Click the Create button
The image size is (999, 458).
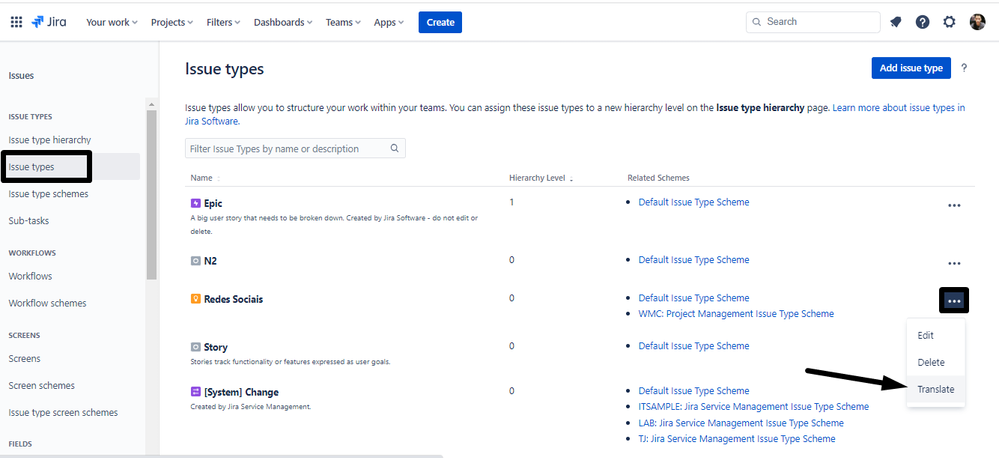440,22
